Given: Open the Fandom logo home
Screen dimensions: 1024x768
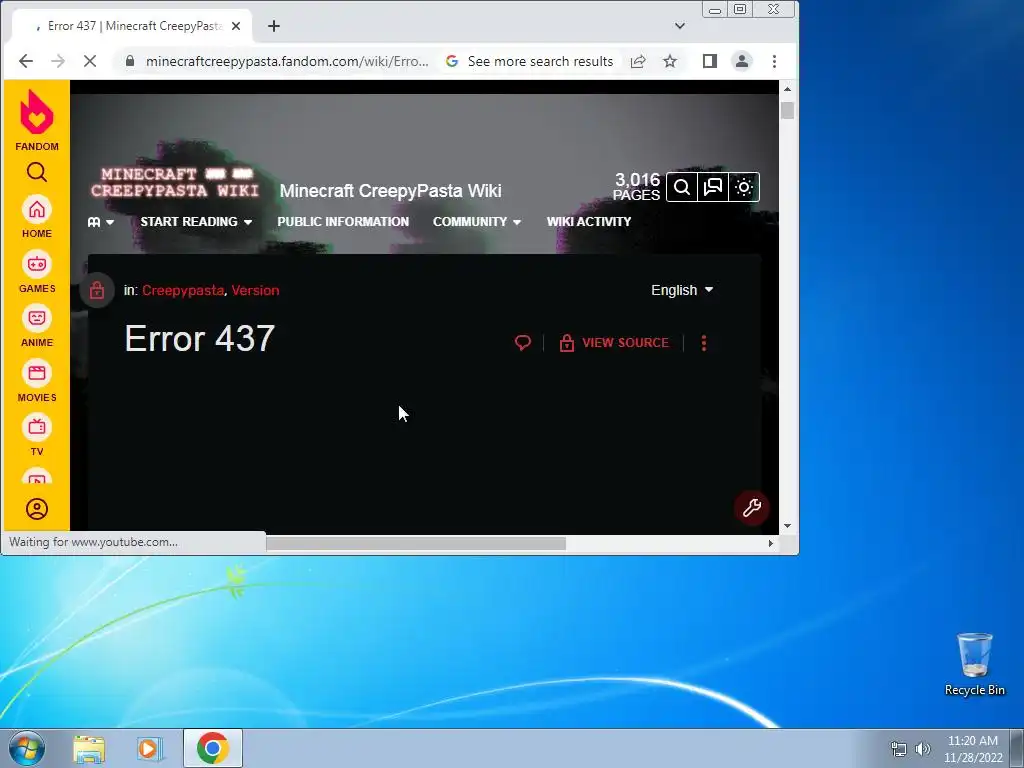Looking at the screenshot, I should pyautogui.click(x=37, y=120).
